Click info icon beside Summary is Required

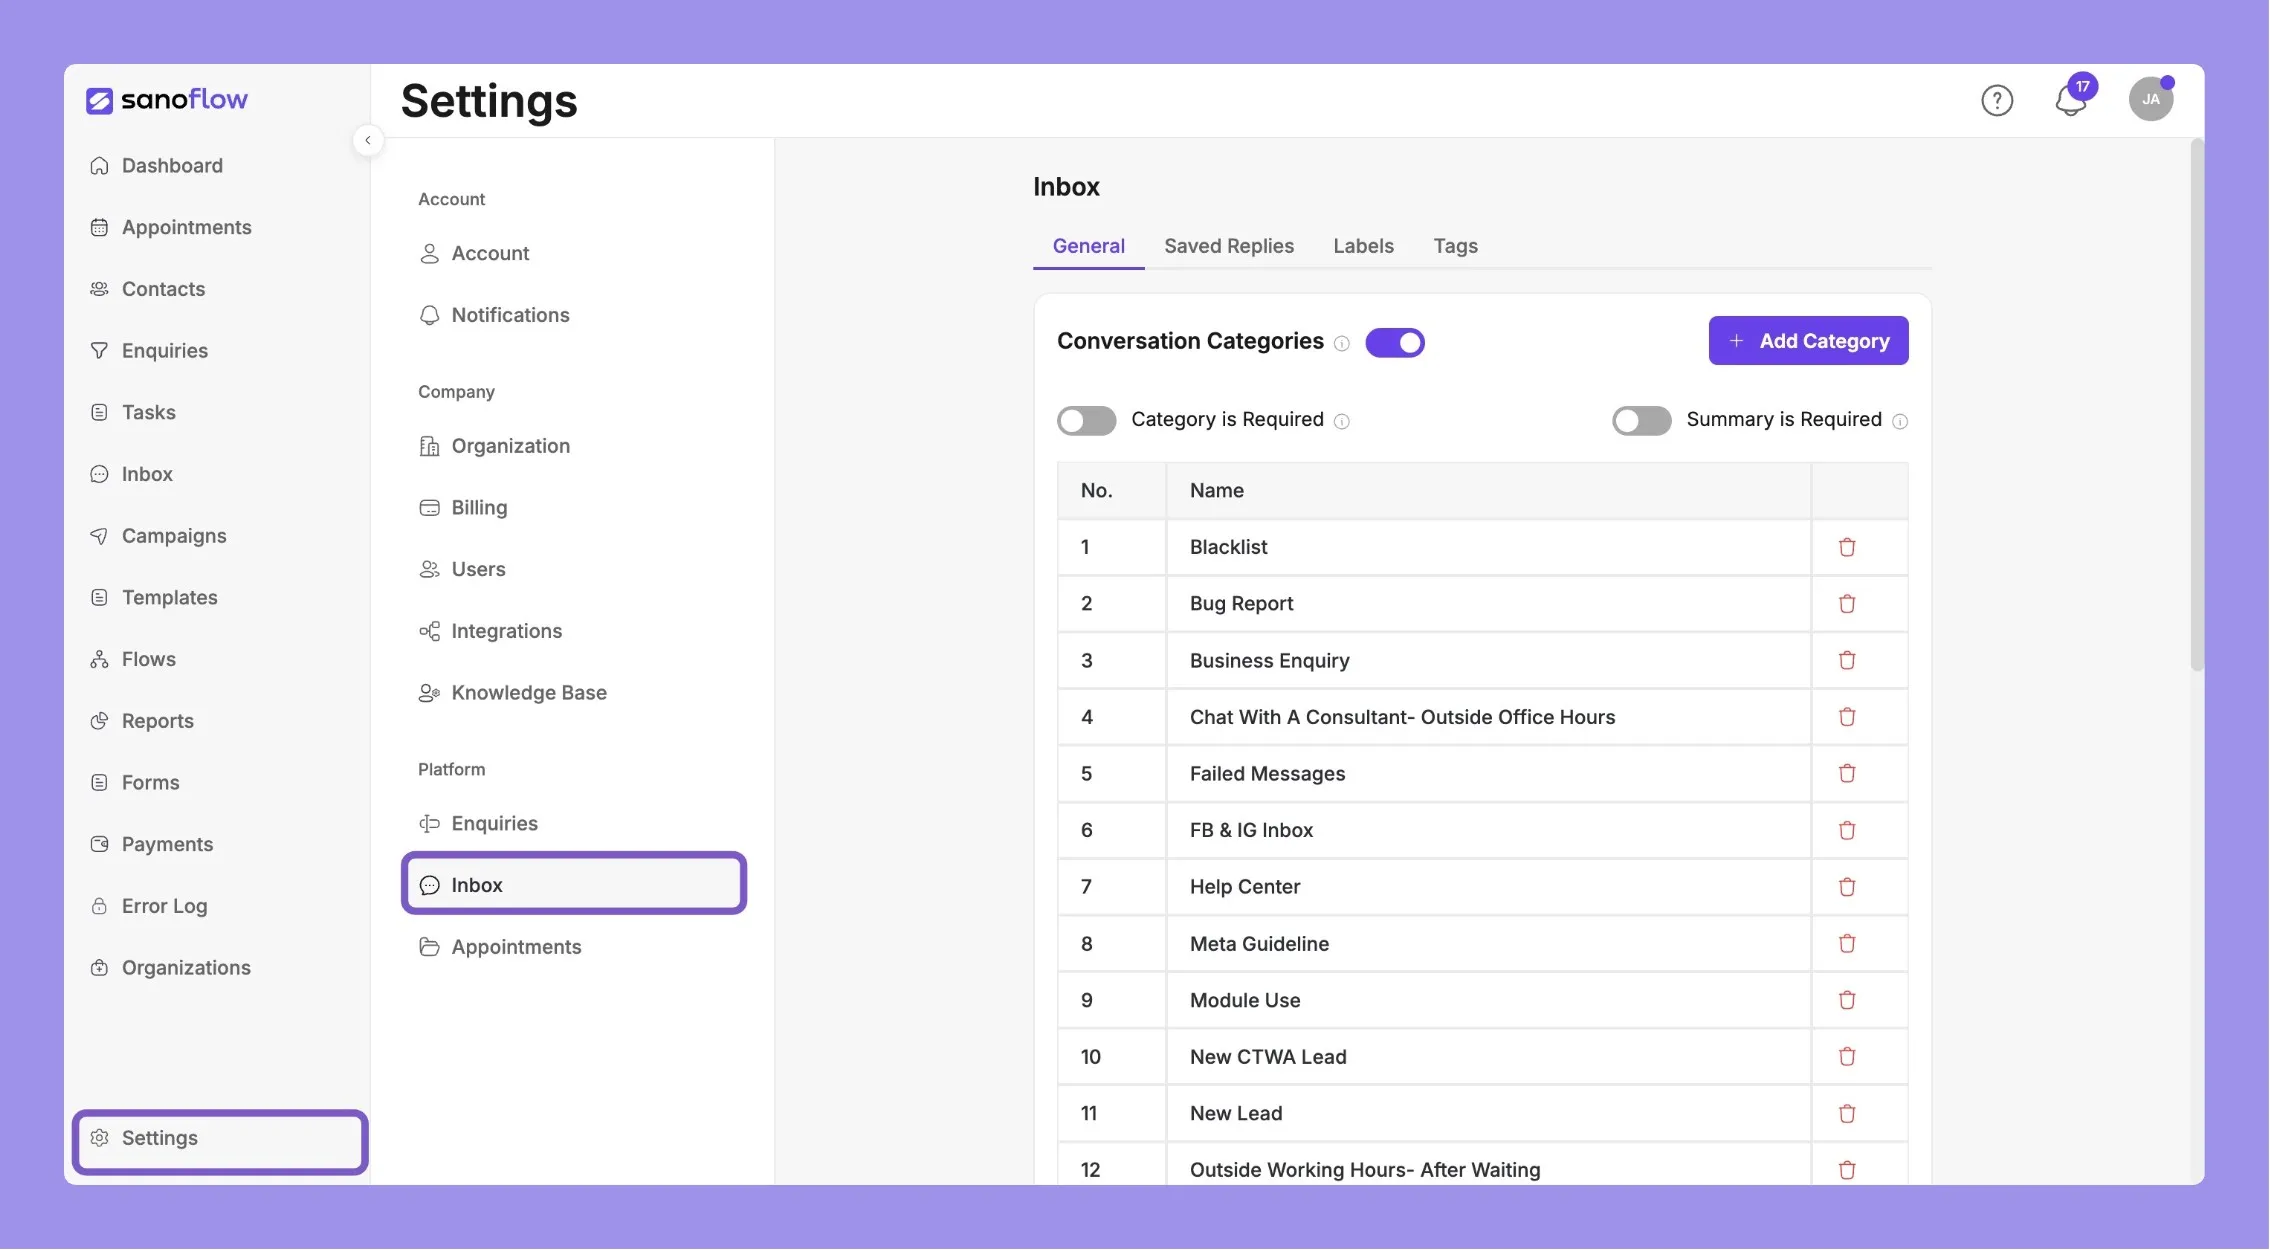coord(1900,421)
